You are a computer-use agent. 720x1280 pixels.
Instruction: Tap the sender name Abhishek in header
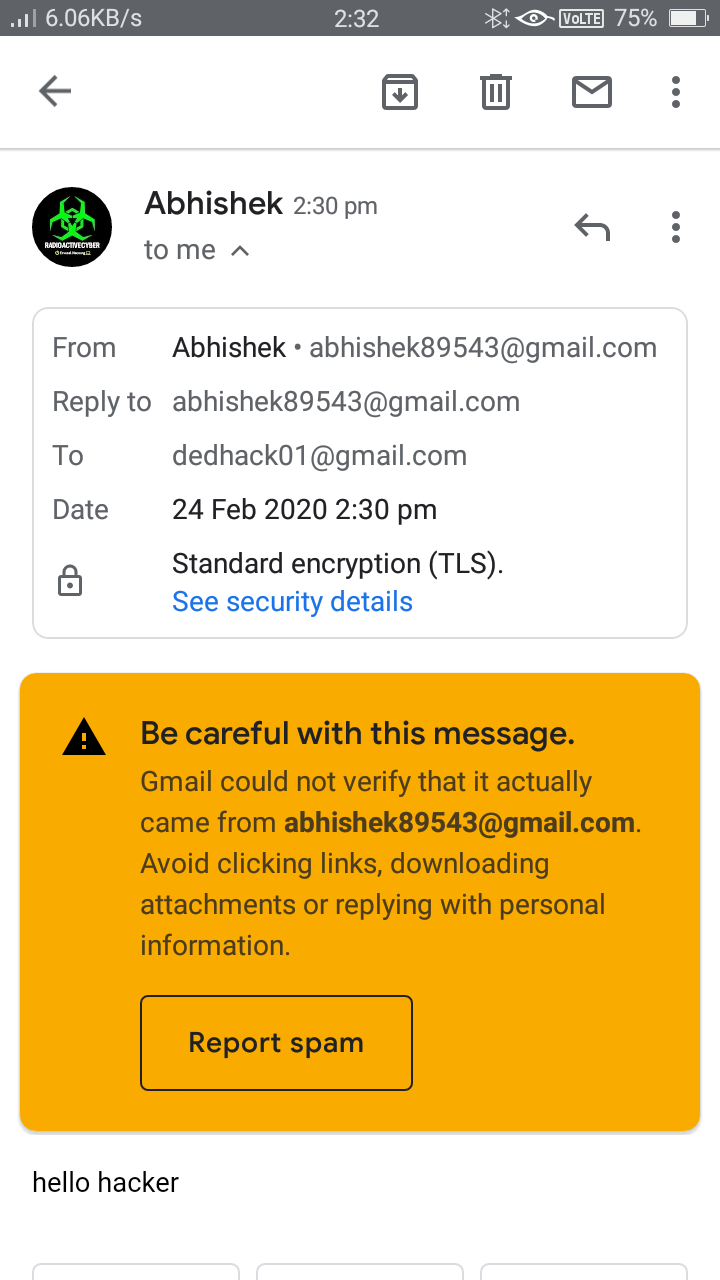pyautogui.click(x=214, y=204)
